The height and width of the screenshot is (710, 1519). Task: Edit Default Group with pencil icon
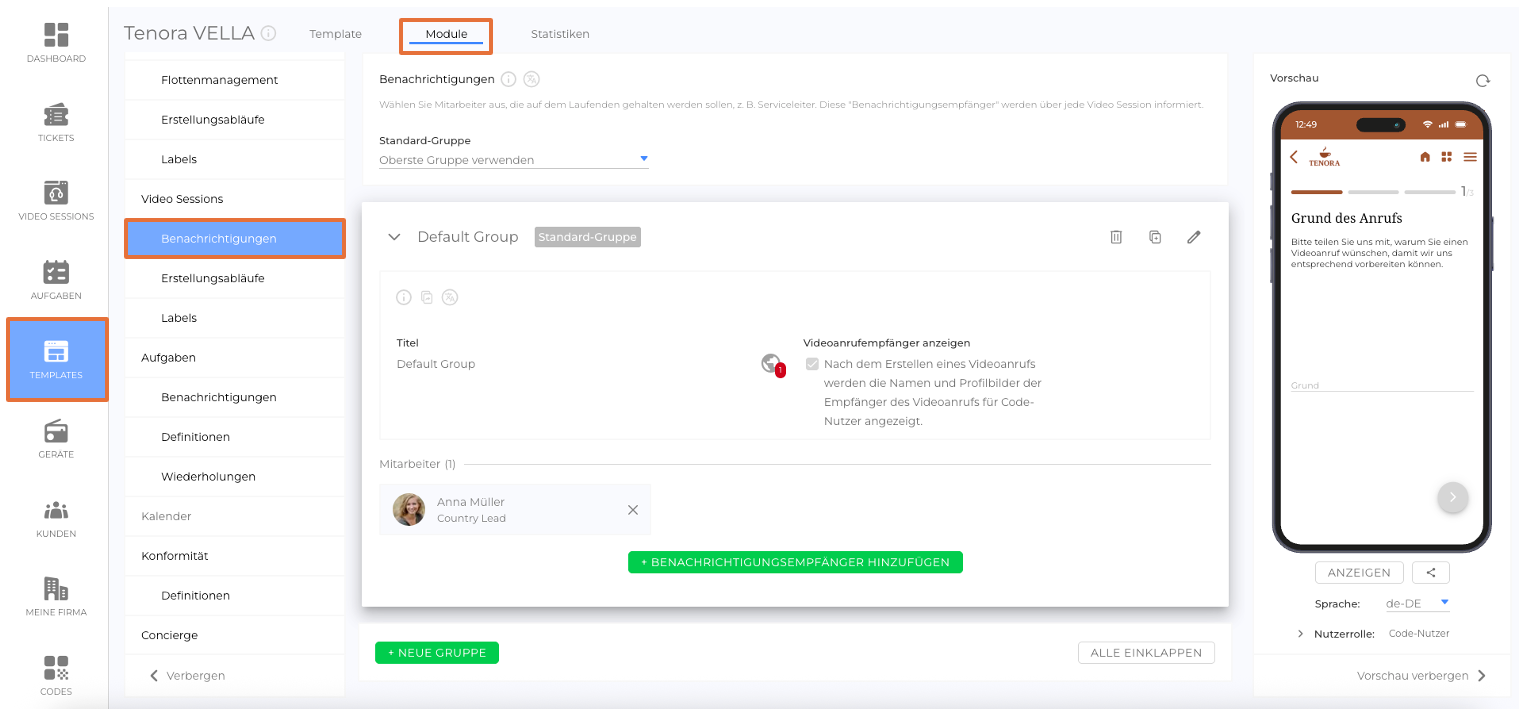1193,237
